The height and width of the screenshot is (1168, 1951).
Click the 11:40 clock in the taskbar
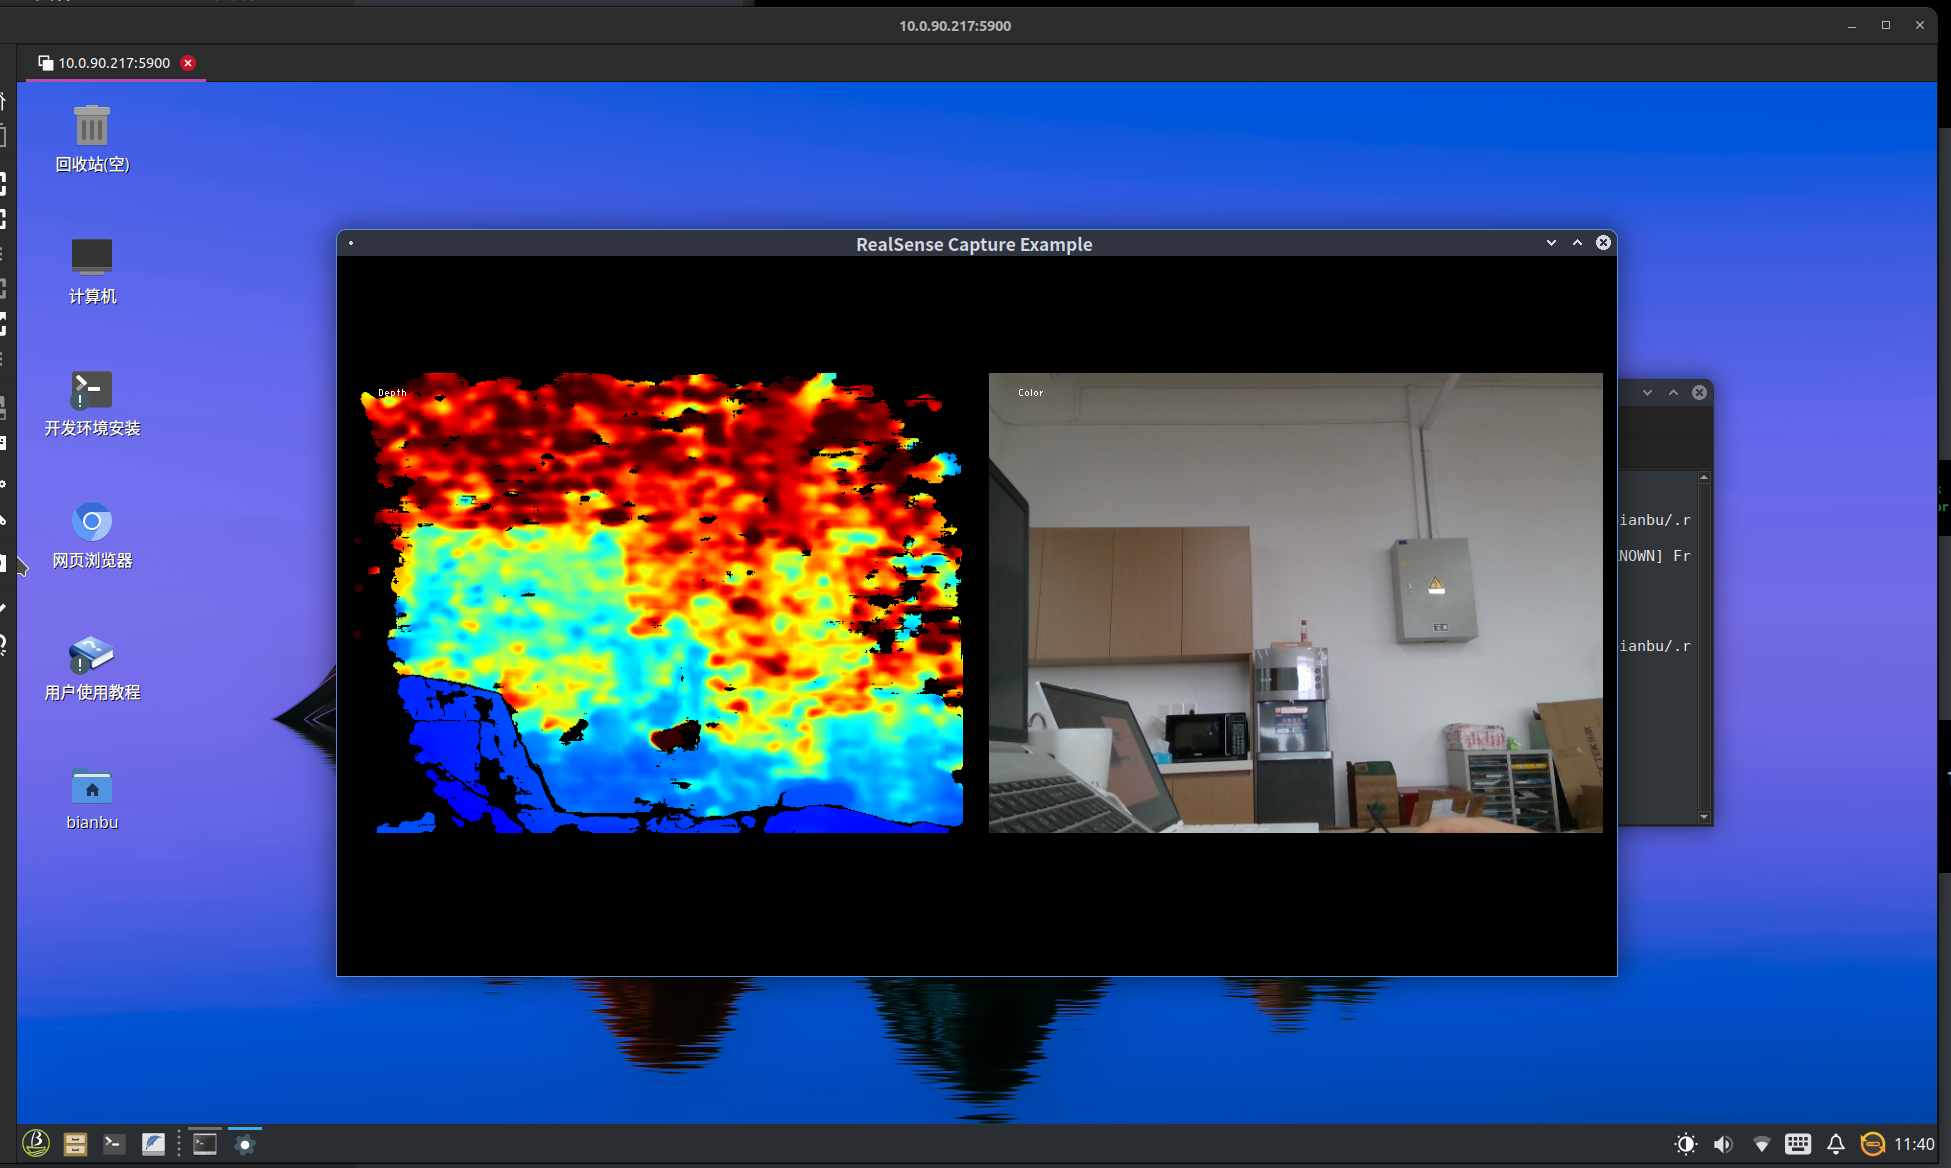1914,1144
